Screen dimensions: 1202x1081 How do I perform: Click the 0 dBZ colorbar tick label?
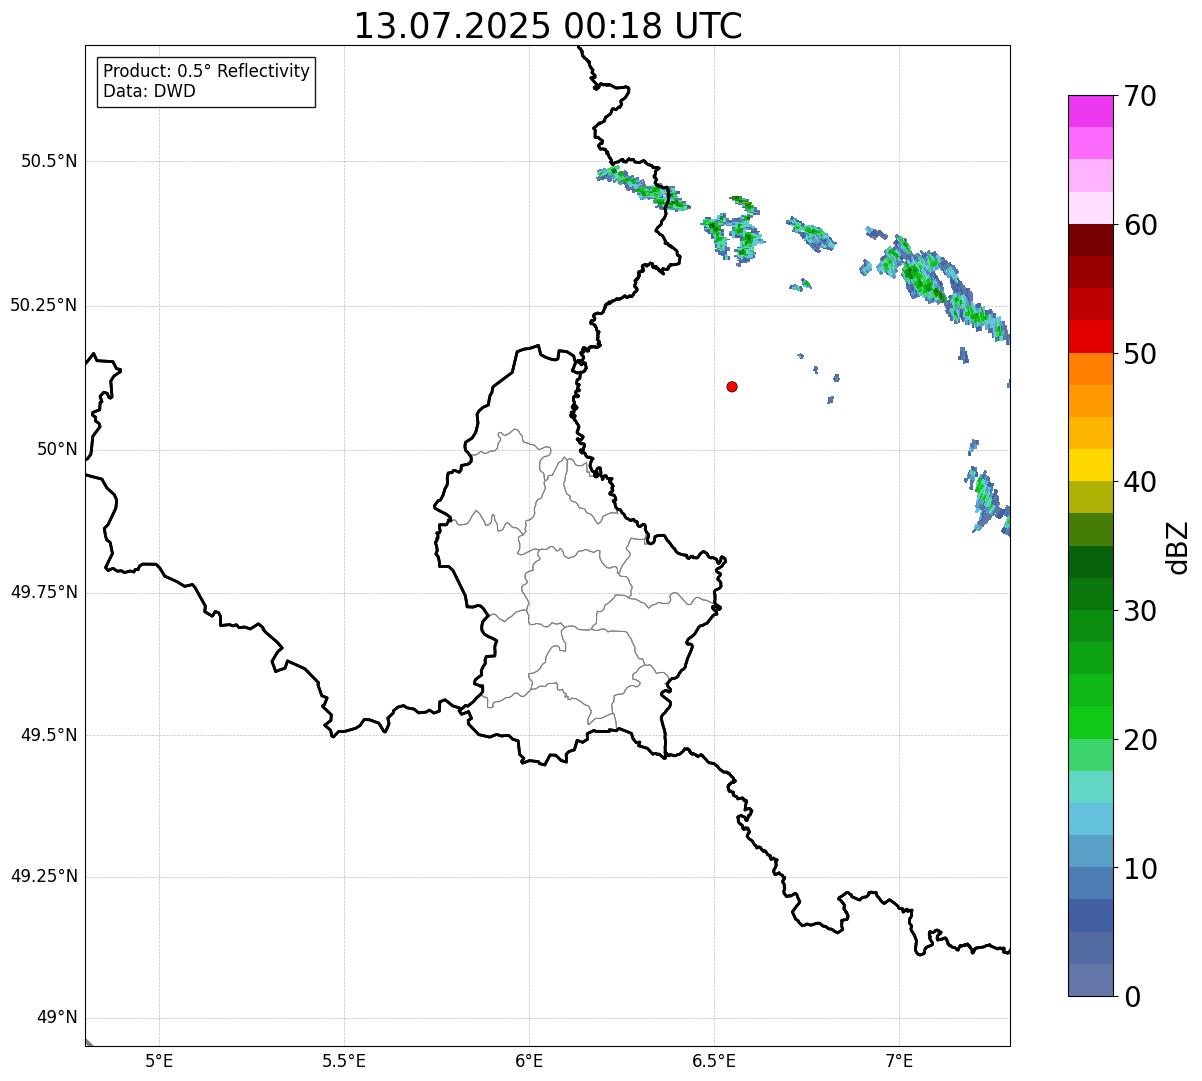(1132, 997)
